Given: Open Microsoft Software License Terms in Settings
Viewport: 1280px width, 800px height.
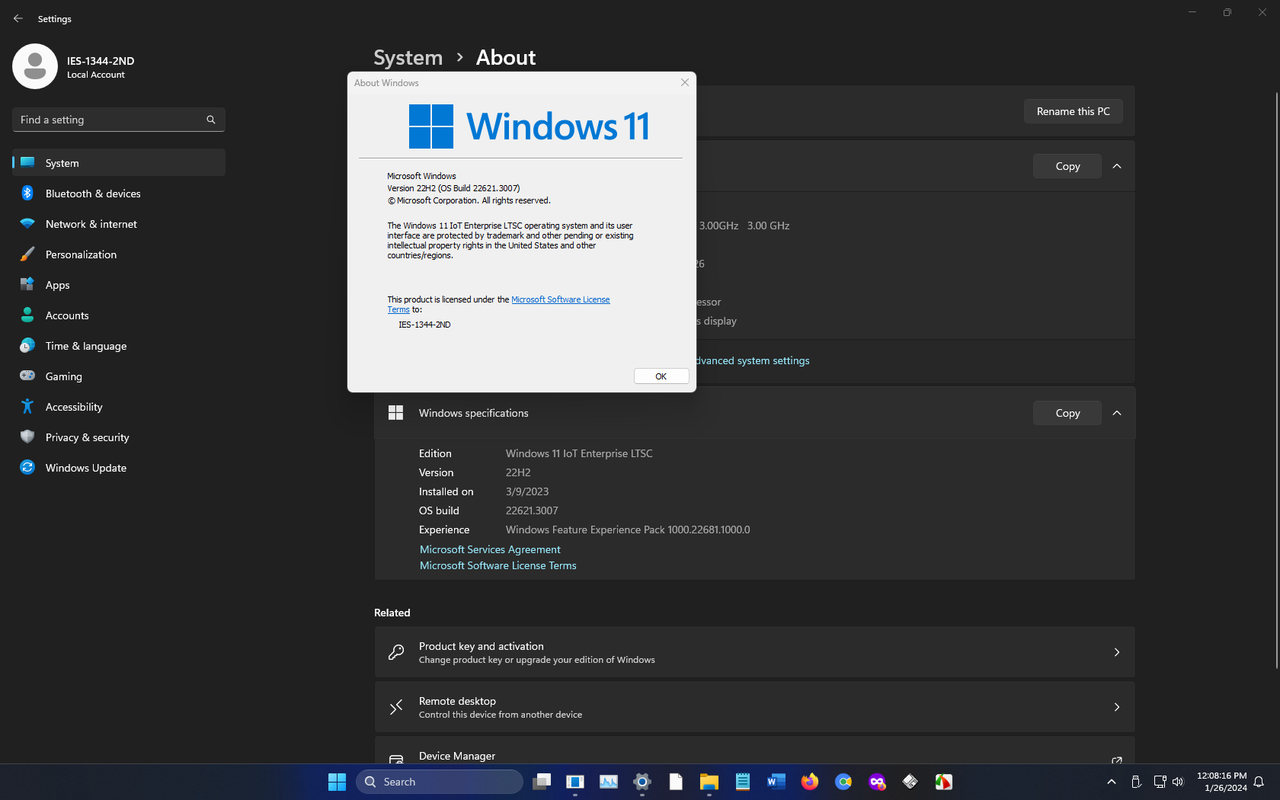Looking at the screenshot, I should pos(498,566).
